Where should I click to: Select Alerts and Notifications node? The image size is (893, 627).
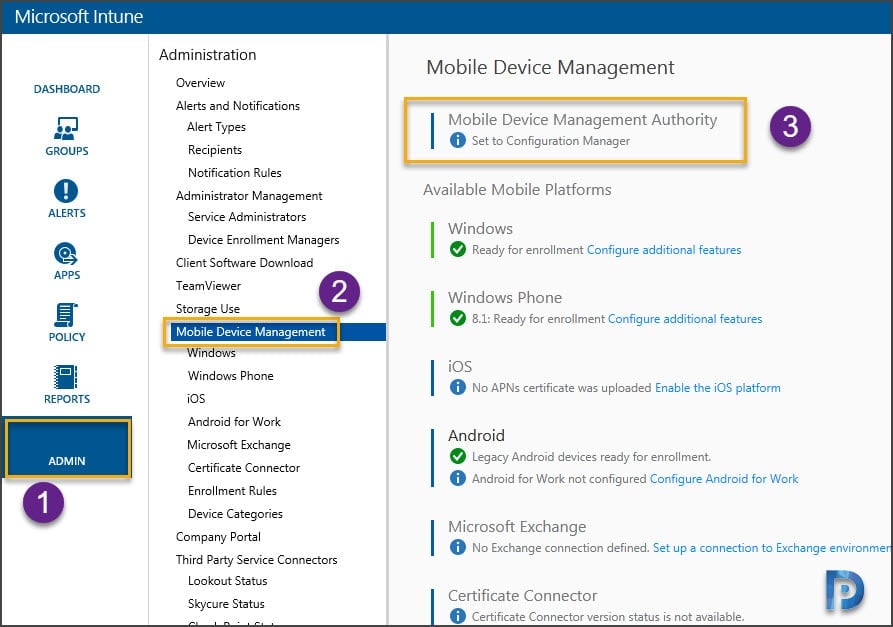click(237, 105)
